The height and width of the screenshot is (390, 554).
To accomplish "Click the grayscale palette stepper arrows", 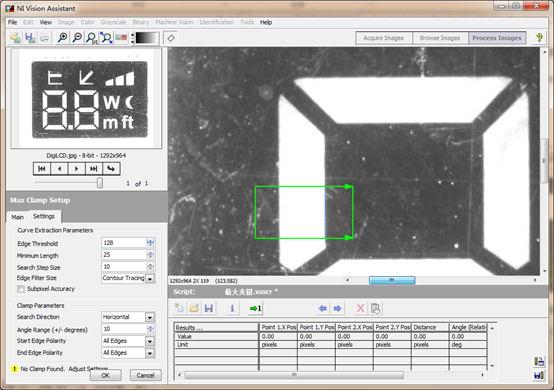I will click(132, 38).
